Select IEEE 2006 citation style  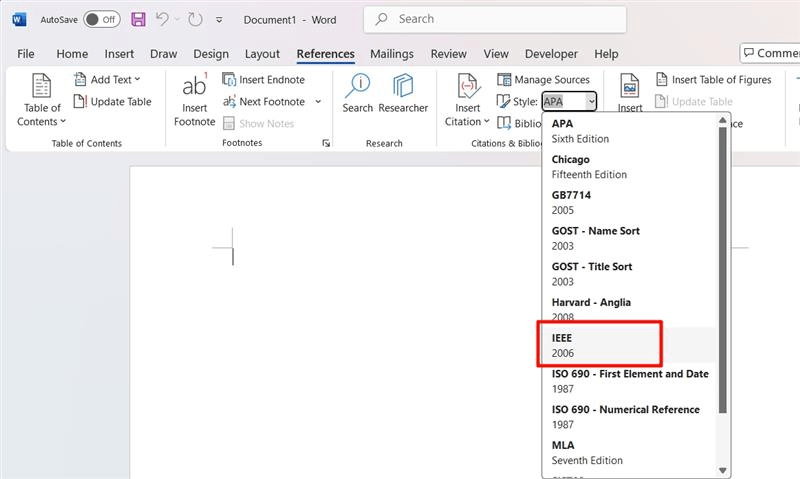point(629,345)
